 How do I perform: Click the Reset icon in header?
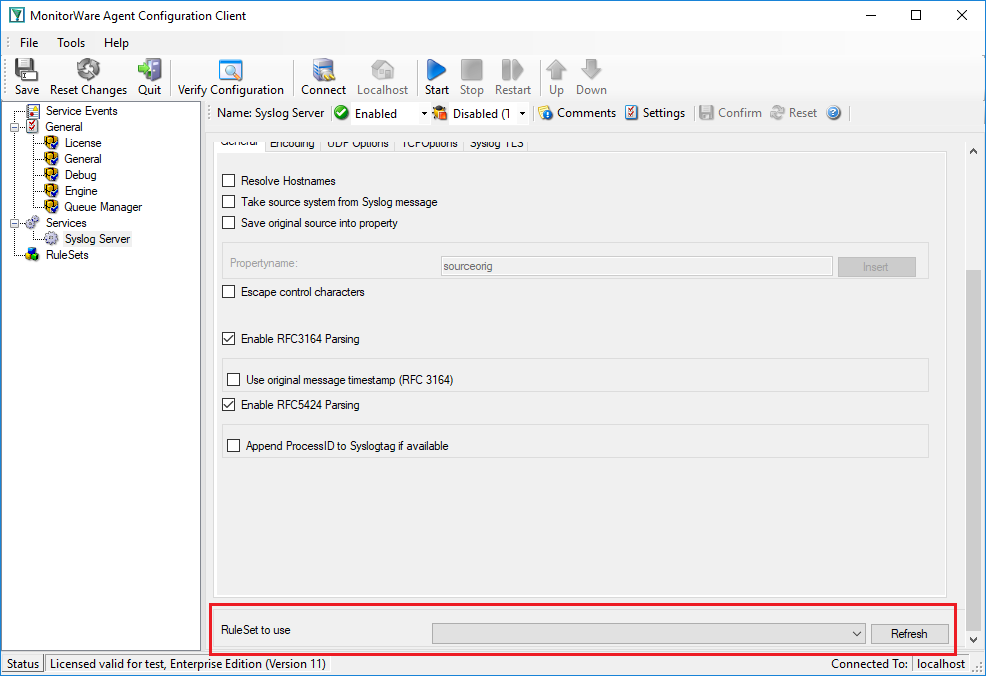point(794,113)
